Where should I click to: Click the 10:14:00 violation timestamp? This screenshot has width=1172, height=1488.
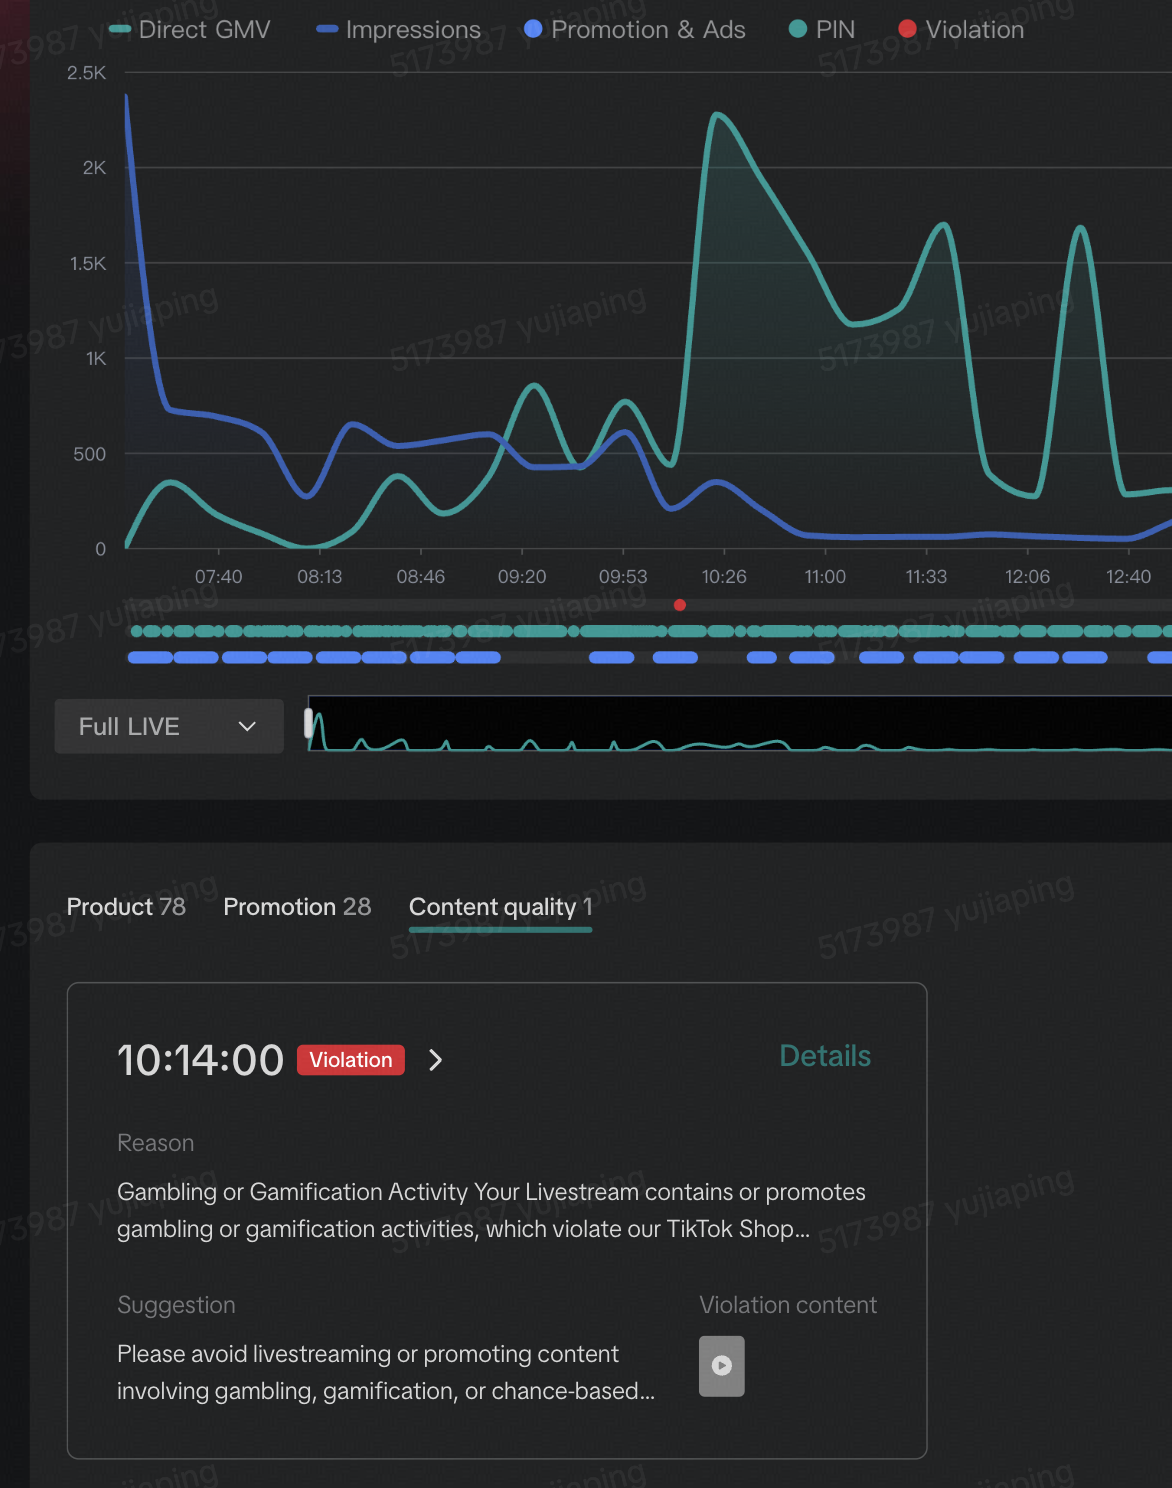[x=200, y=1060]
